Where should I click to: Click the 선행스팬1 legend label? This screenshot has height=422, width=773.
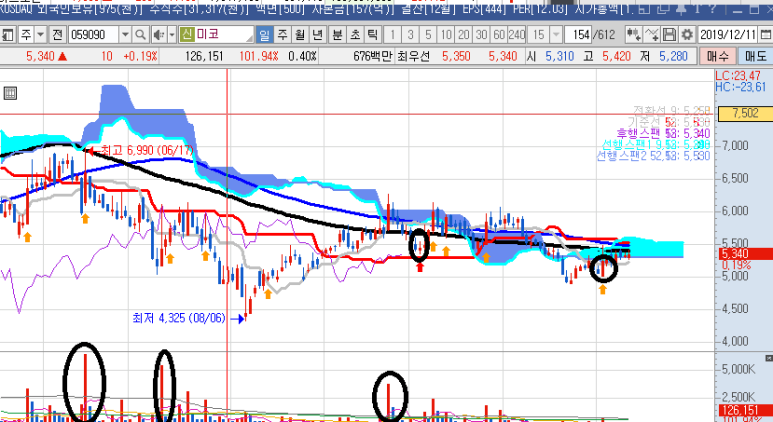pos(627,144)
